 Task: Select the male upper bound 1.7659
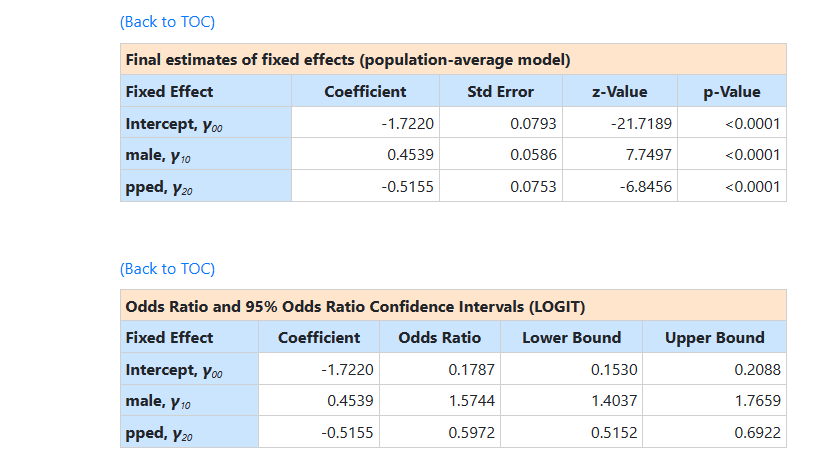(x=757, y=401)
